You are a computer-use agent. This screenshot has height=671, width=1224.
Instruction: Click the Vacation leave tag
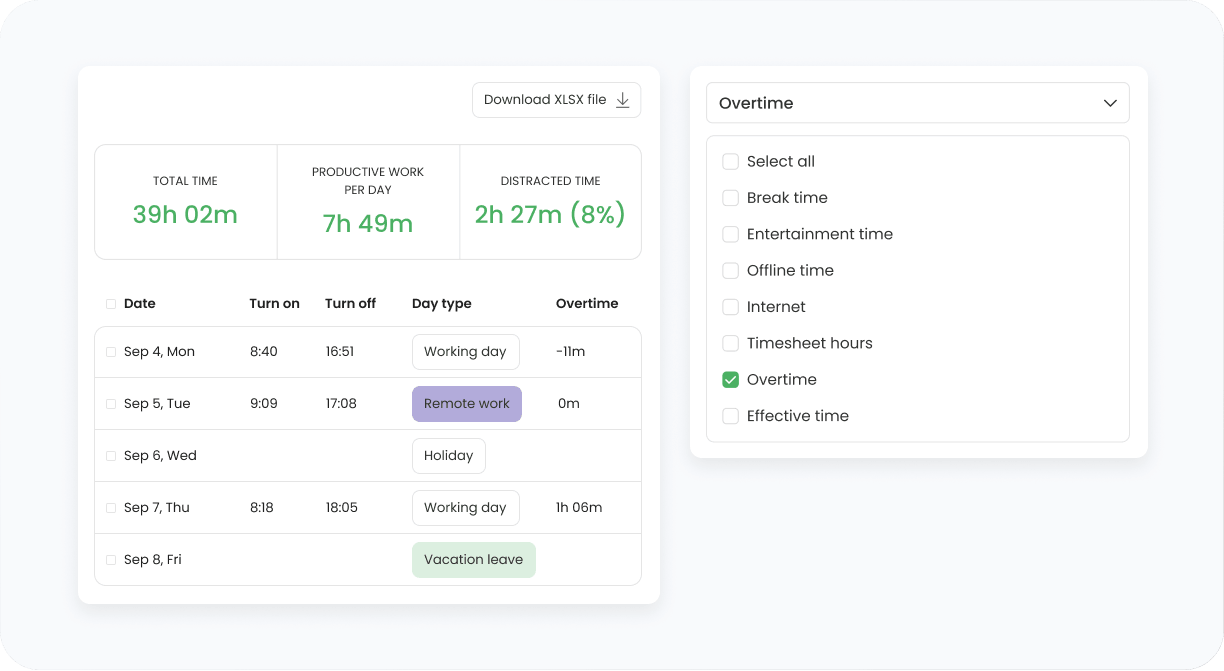pos(474,560)
